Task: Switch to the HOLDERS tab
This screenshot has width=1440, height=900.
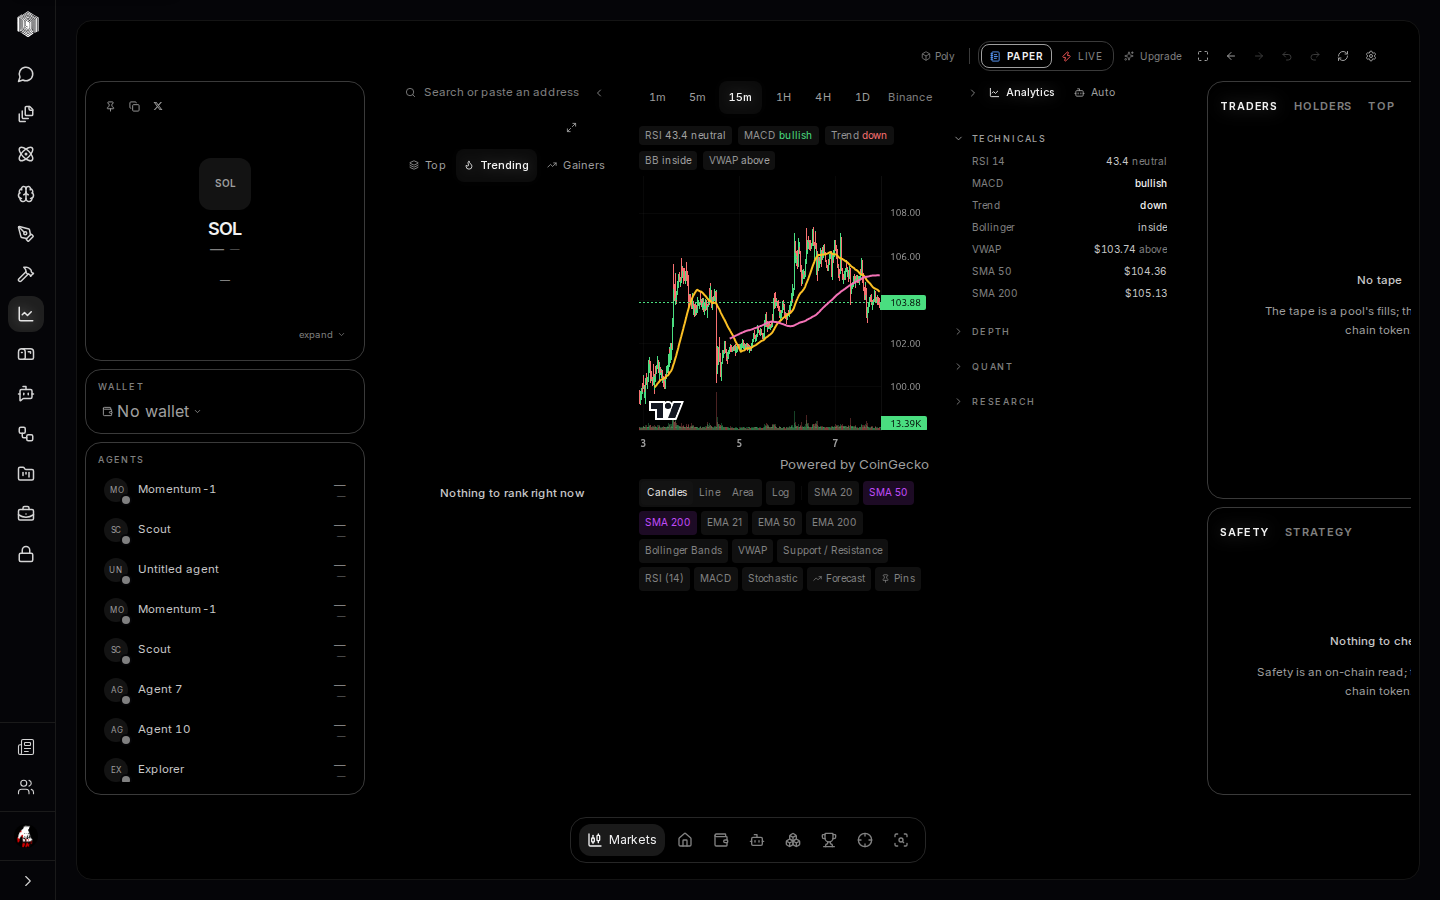Action: point(1322,106)
